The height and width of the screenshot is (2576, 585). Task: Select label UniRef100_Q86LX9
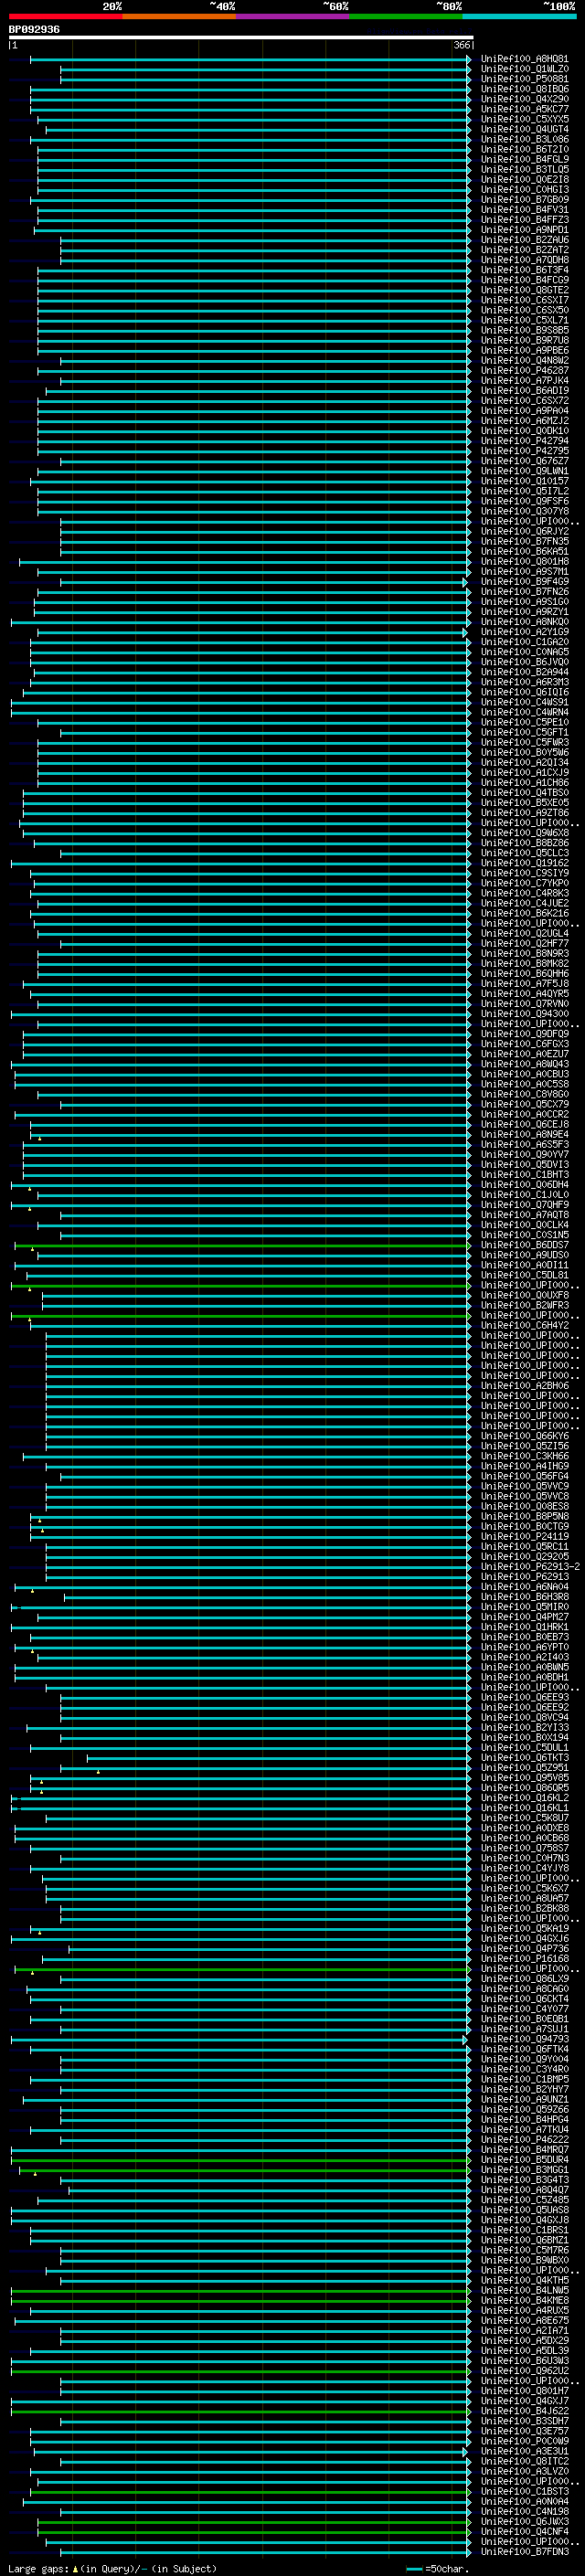coord(525,1978)
